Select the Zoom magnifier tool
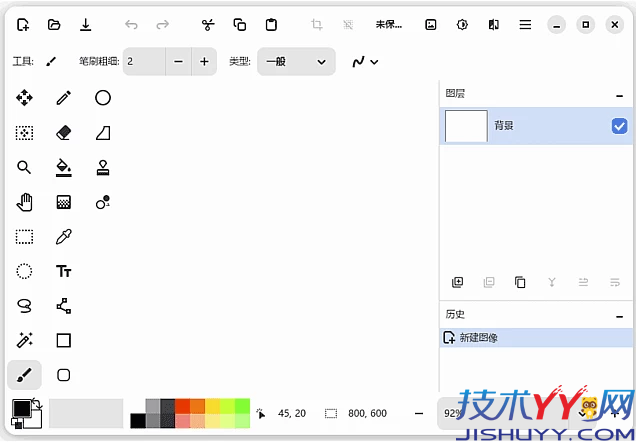Image resolution: width=636 pixels, height=442 pixels. click(x=24, y=167)
